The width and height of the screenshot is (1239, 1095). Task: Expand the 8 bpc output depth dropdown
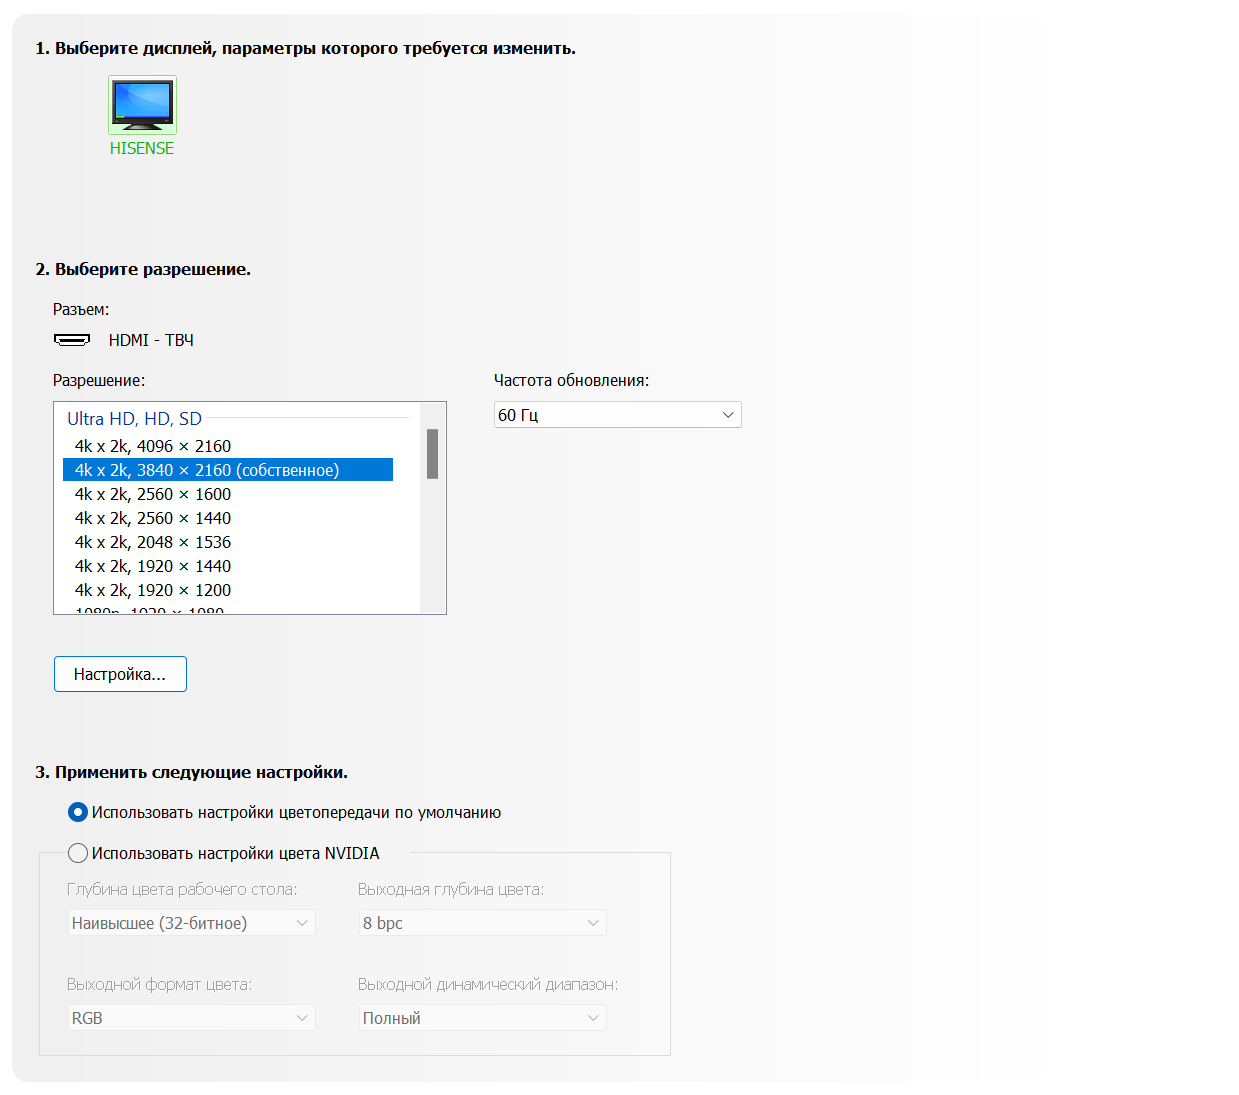pos(482,923)
